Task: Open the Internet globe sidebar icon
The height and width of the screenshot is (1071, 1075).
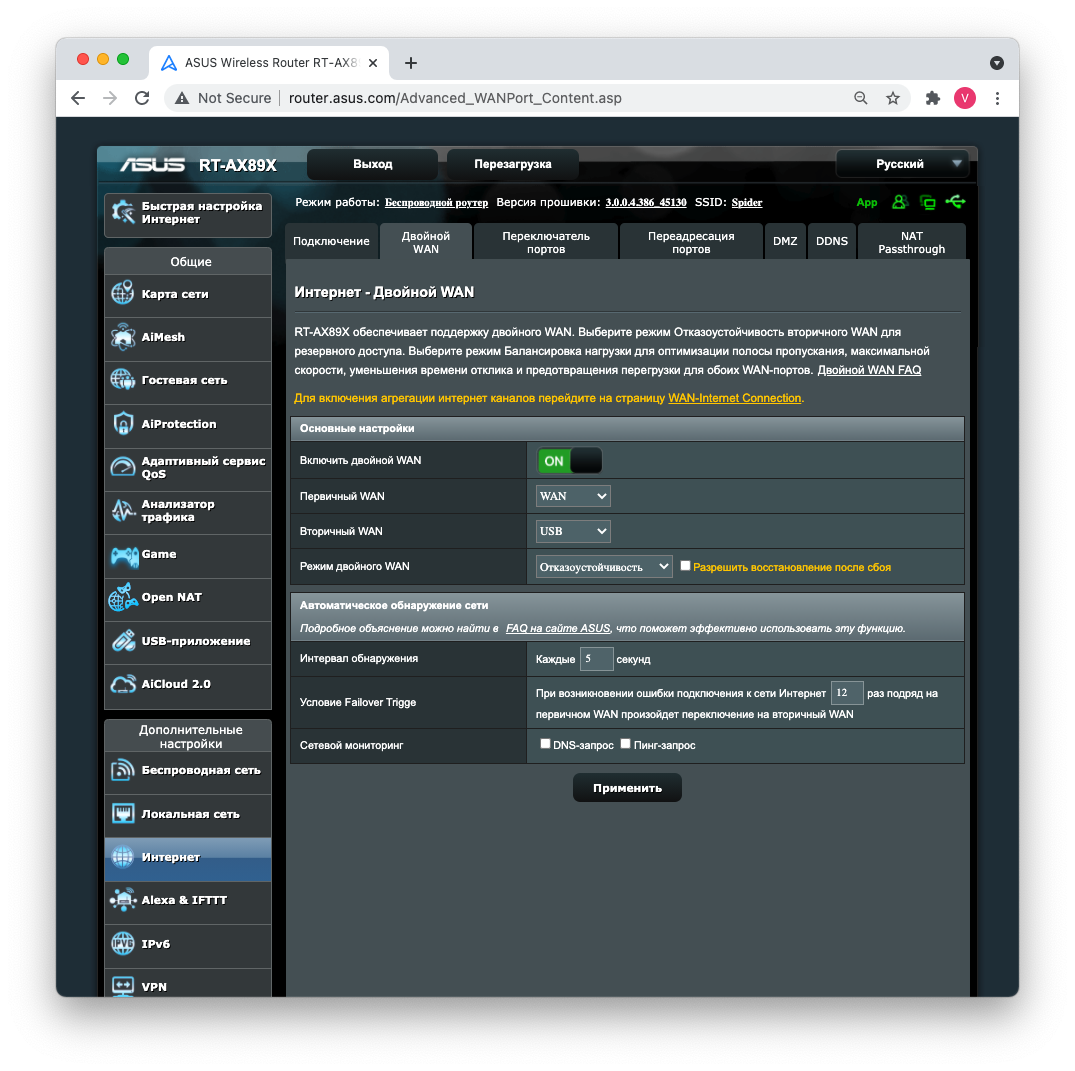Action: click(x=123, y=857)
